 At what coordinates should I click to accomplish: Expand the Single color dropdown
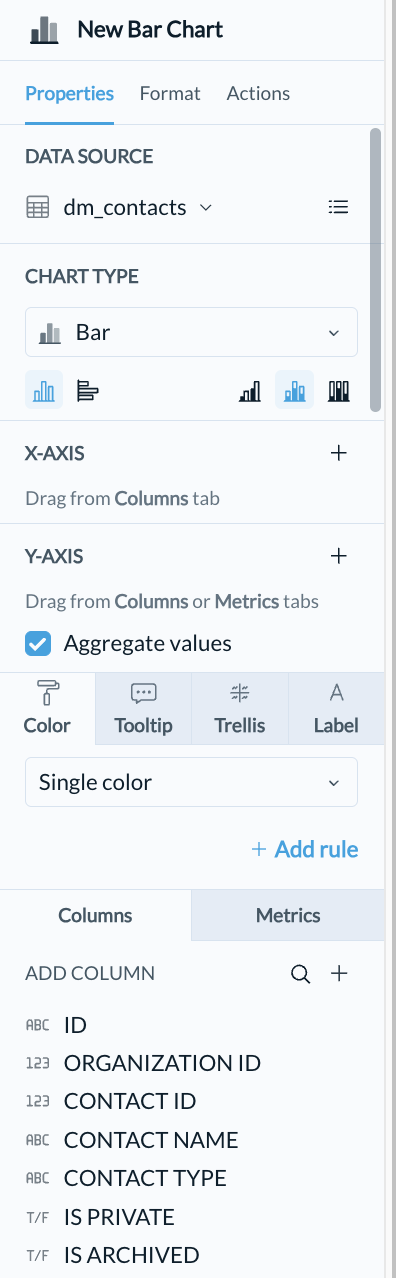(x=191, y=782)
